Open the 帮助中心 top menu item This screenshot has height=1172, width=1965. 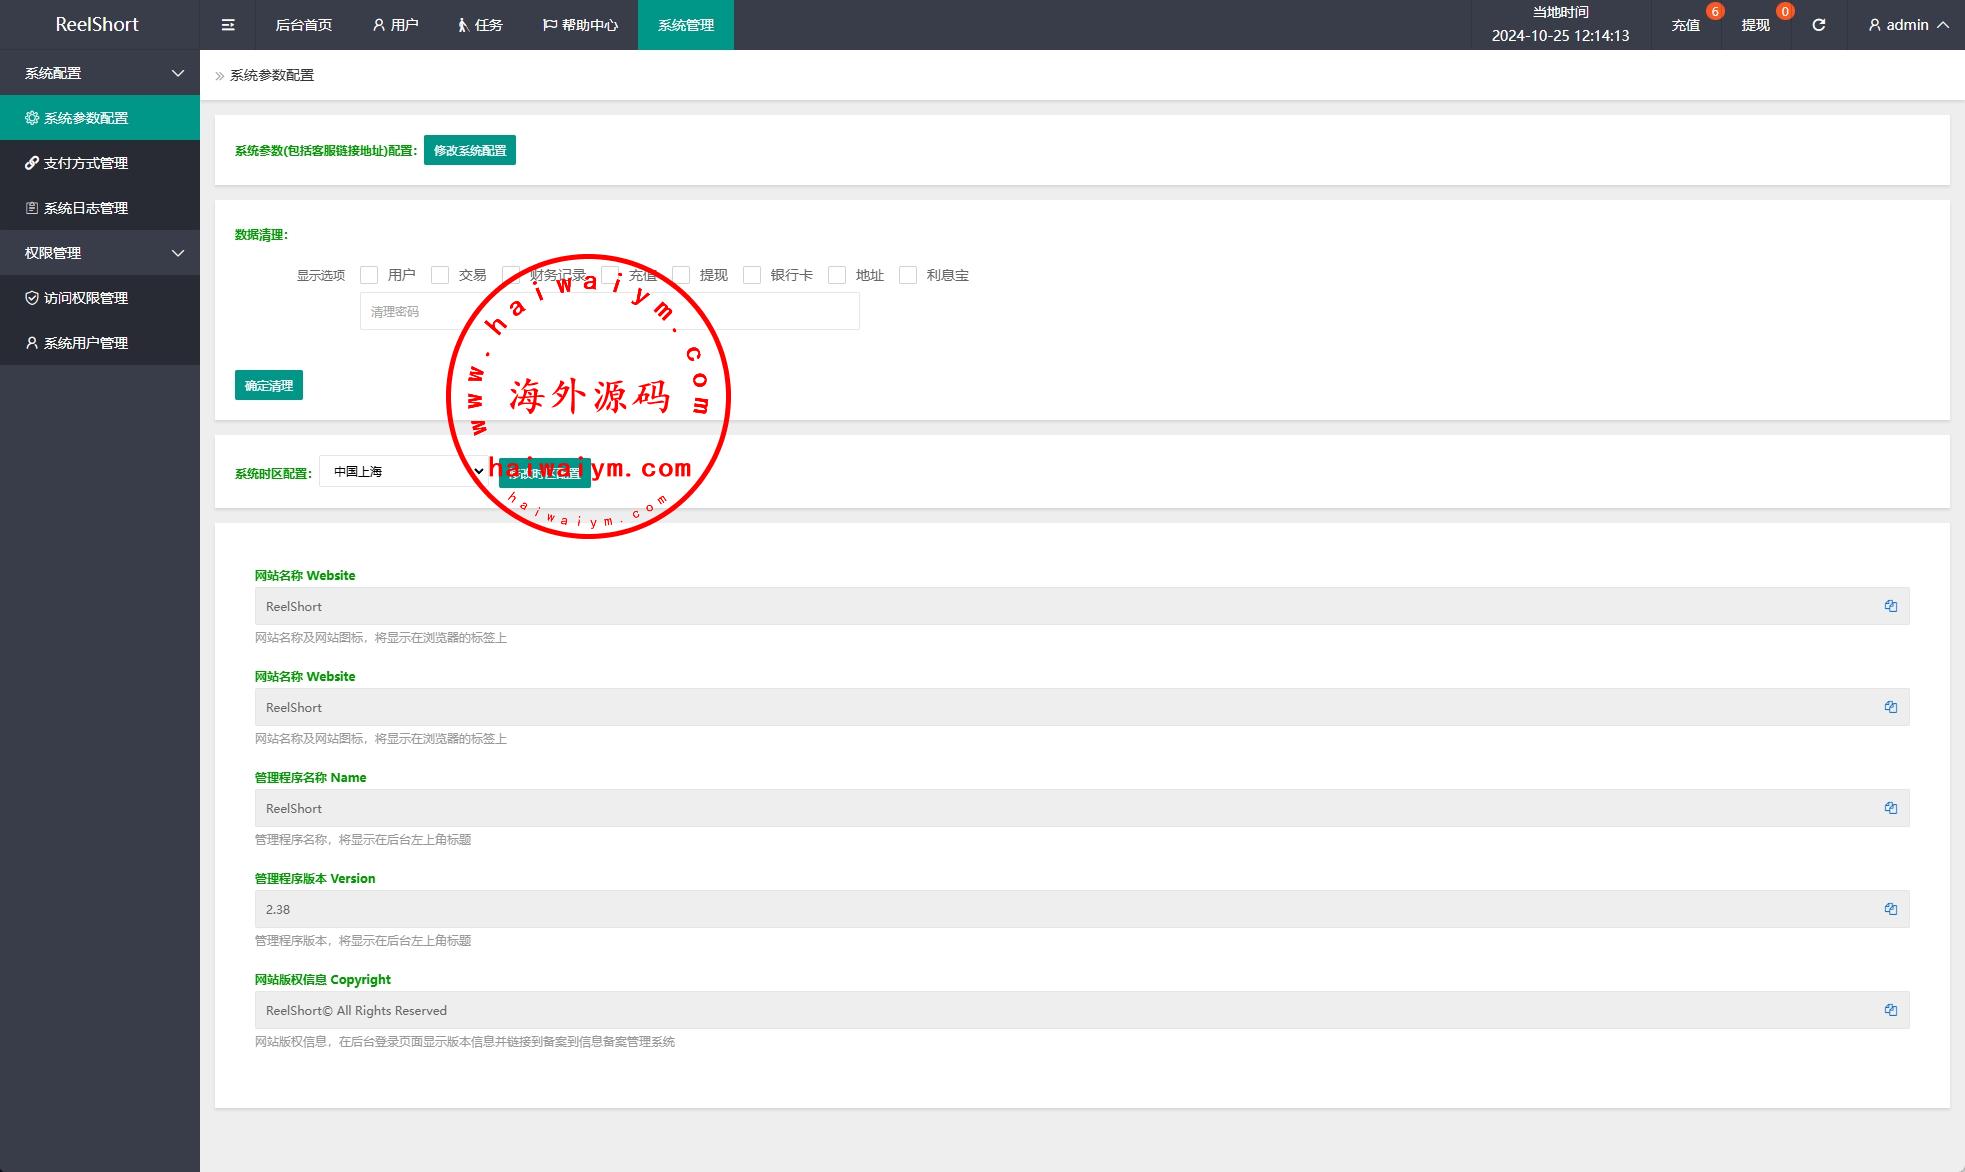(580, 25)
